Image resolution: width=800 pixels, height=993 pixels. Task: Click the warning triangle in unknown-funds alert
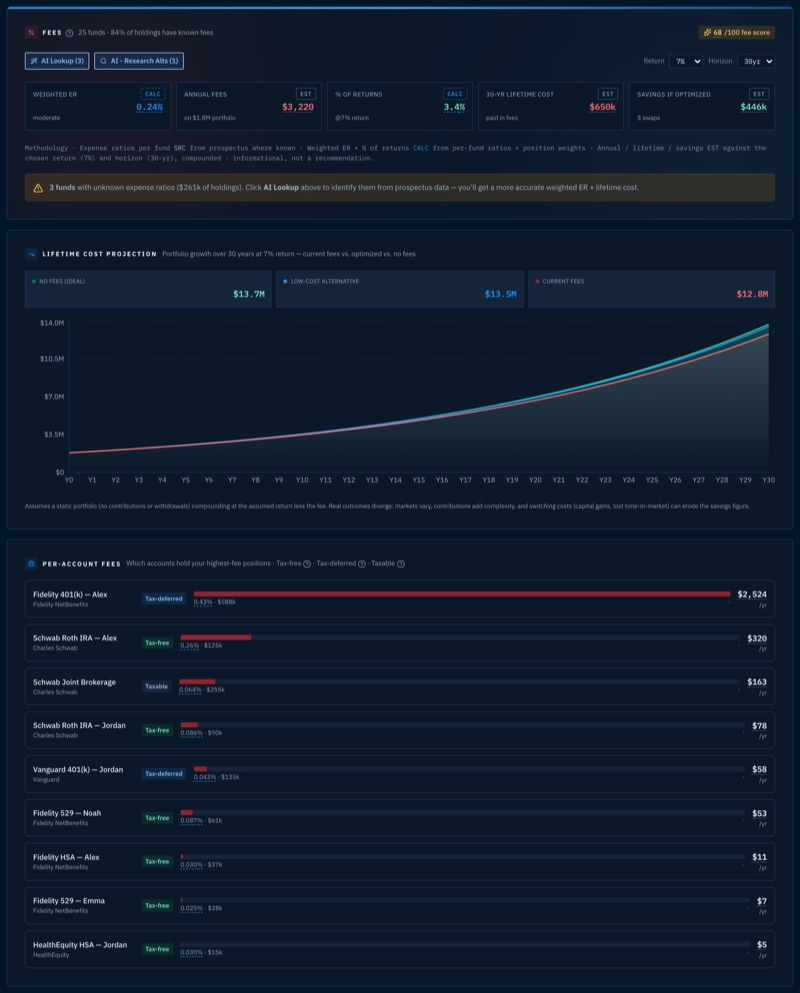click(x=38, y=188)
